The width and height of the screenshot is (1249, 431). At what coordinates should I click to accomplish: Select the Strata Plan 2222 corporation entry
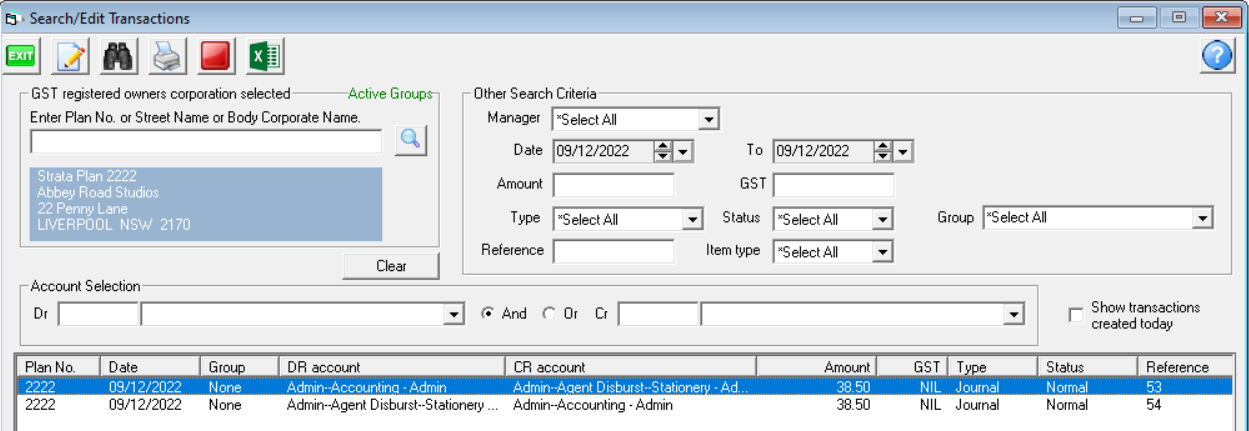[206, 204]
